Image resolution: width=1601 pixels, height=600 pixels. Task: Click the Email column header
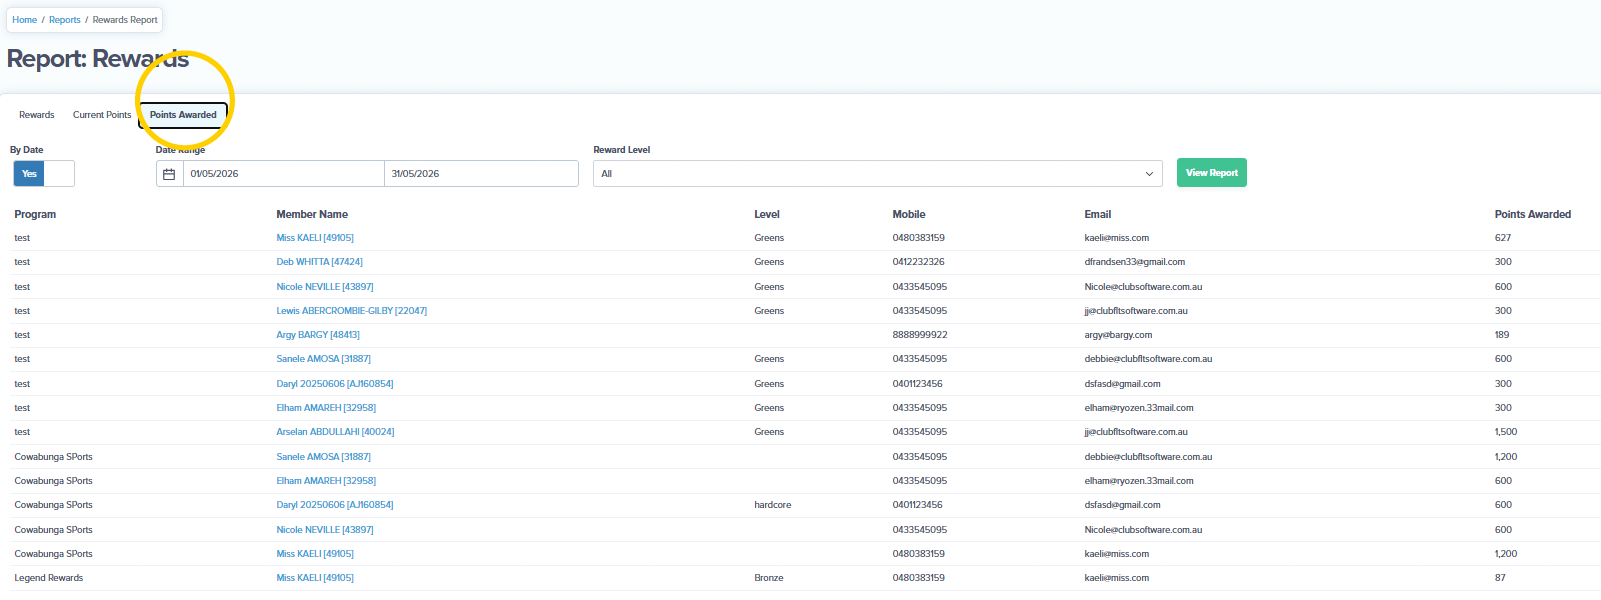(1098, 214)
